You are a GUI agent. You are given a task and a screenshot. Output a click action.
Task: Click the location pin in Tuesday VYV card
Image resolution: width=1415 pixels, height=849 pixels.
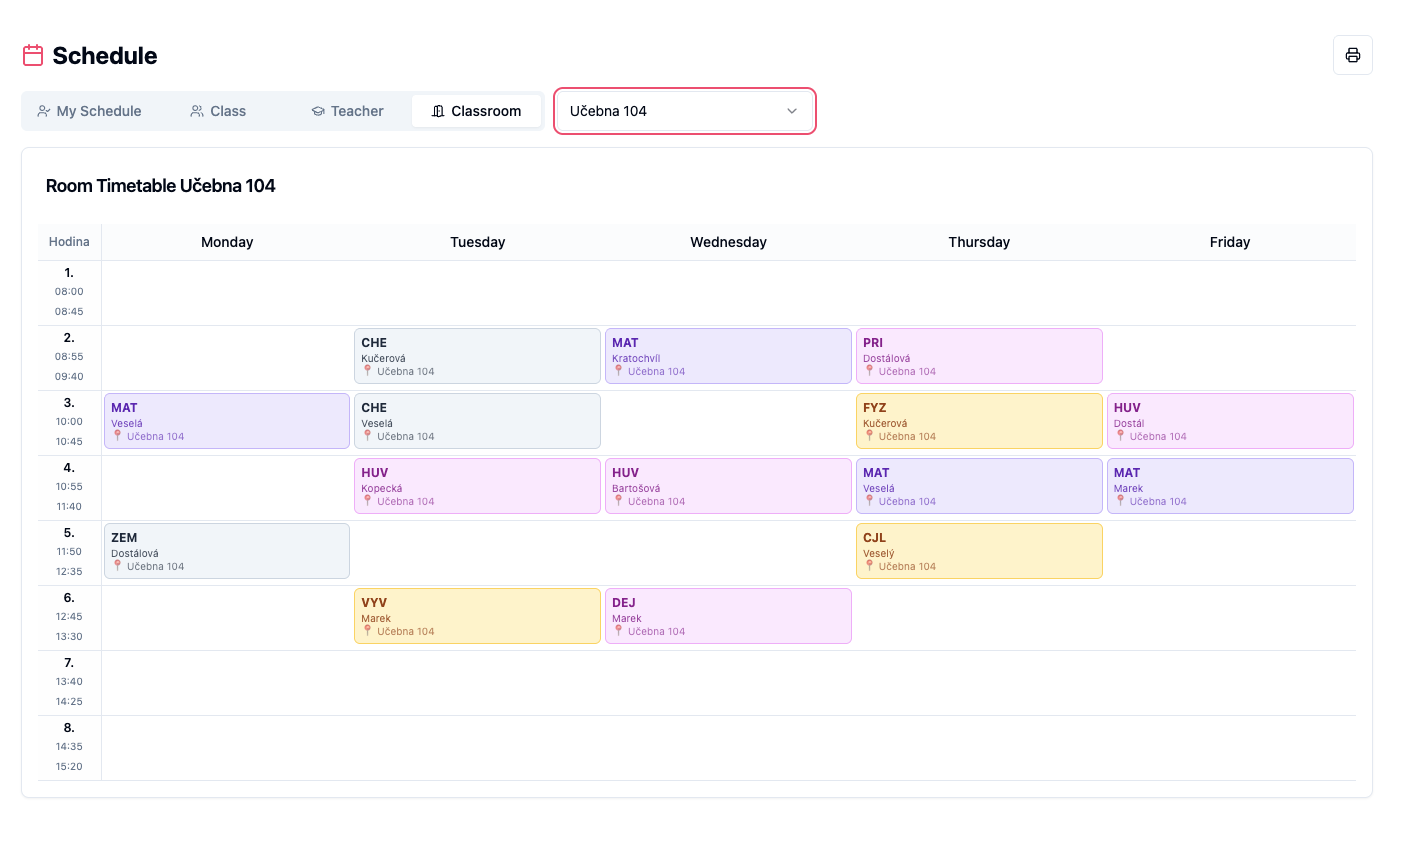[x=367, y=631]
